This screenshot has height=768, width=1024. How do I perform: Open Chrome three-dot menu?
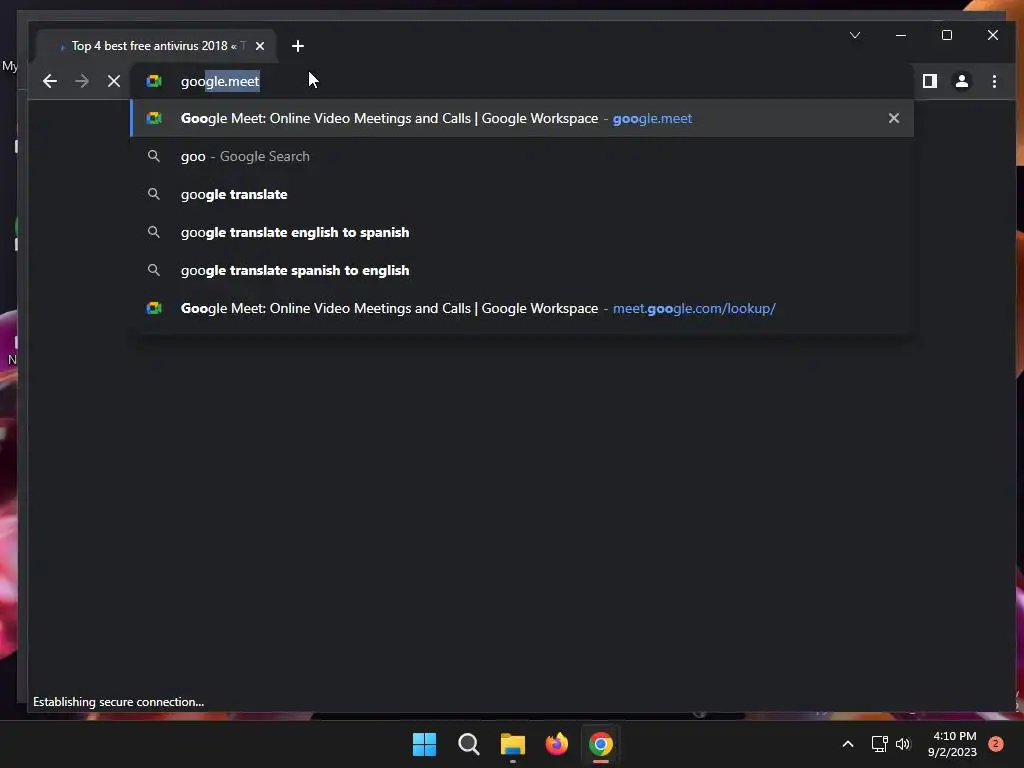click(994, 81)
